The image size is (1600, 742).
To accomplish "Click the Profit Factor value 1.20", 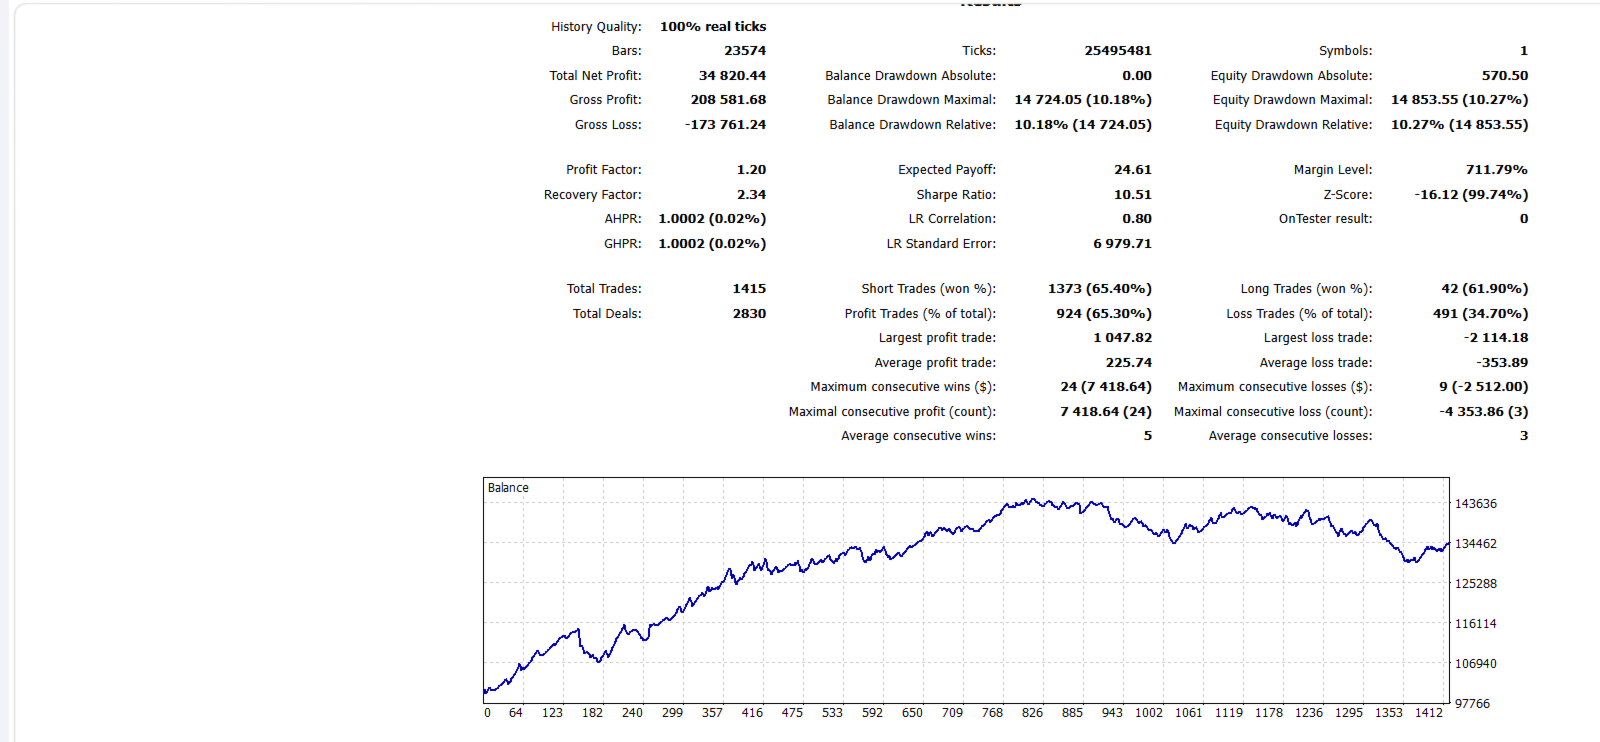I will pyautogui.click(x=751, y=170).
